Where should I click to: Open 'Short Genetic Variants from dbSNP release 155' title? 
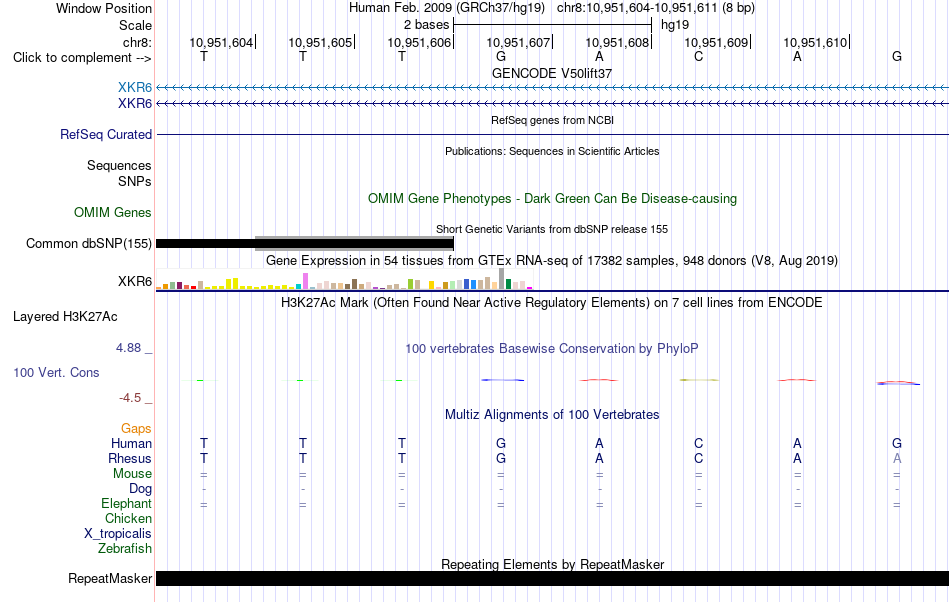[552, 229]
